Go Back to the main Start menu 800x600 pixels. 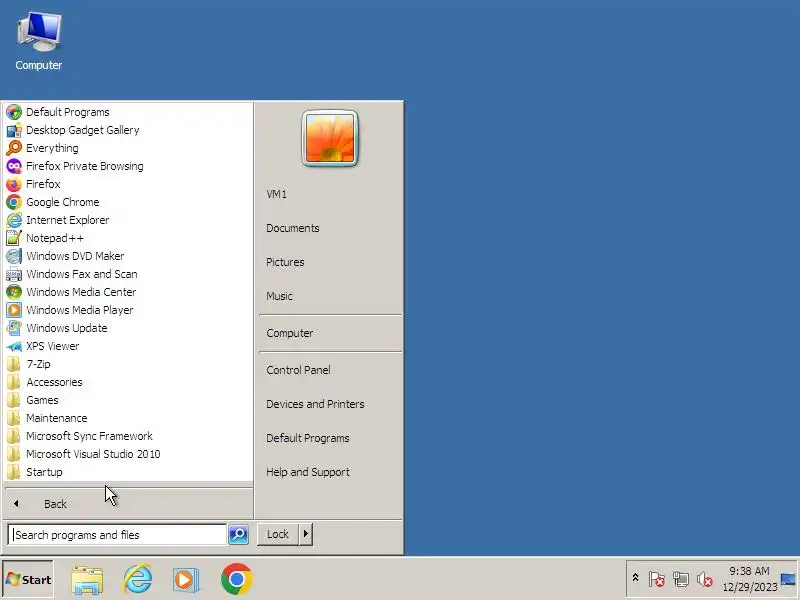point(129,504)
